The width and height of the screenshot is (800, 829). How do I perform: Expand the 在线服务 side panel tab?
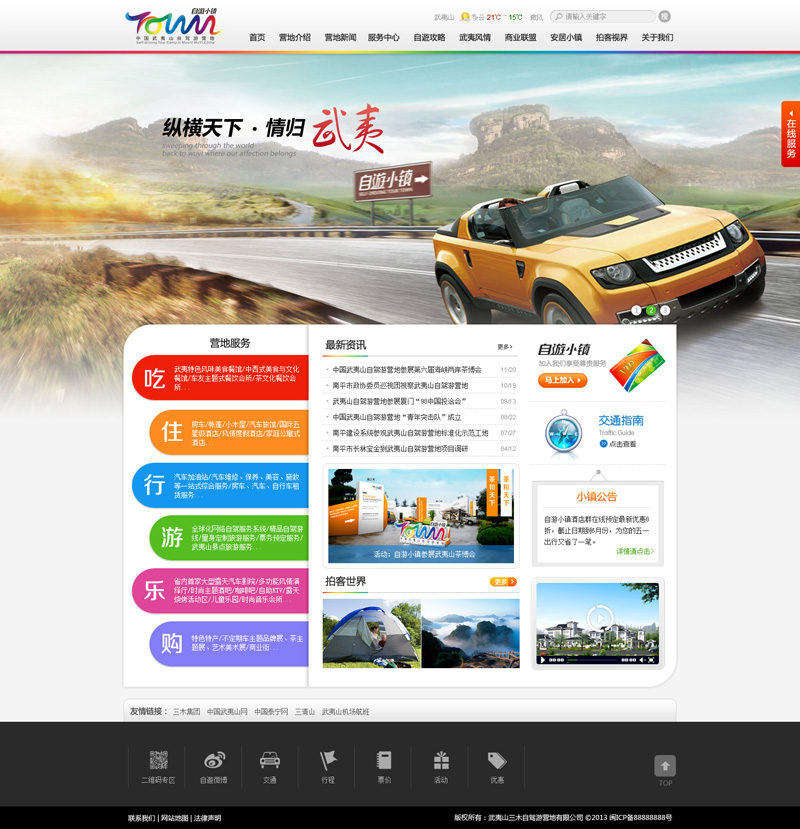click(790, 134)
